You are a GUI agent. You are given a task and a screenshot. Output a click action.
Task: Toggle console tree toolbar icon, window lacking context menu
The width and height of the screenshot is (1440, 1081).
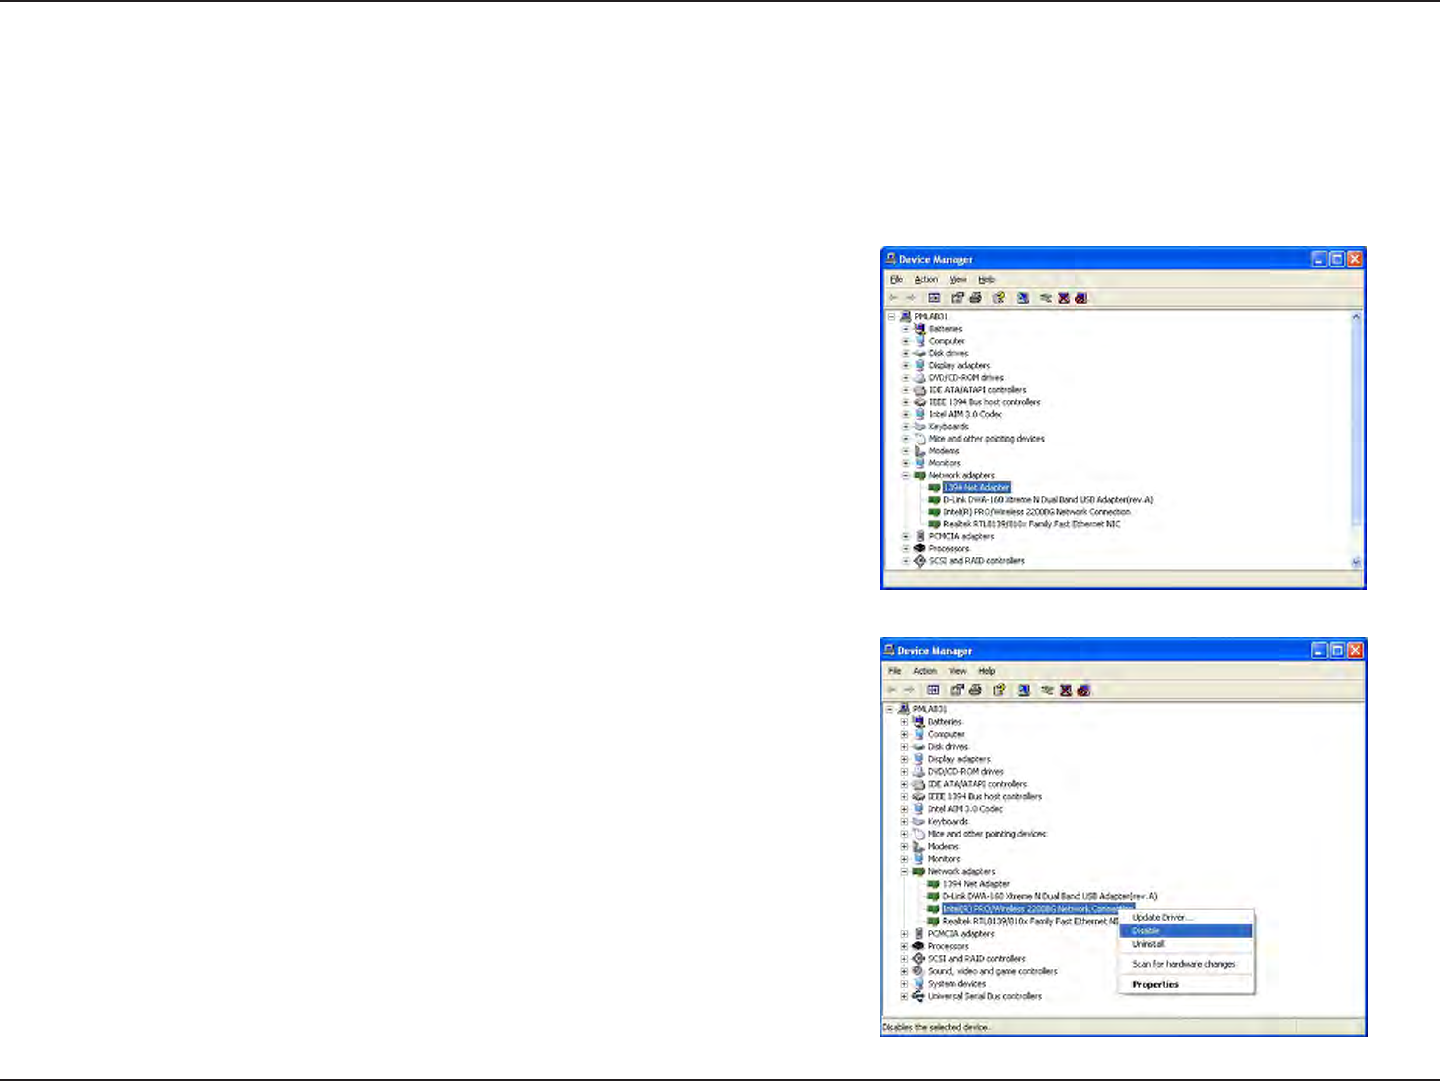pos(934,298)
